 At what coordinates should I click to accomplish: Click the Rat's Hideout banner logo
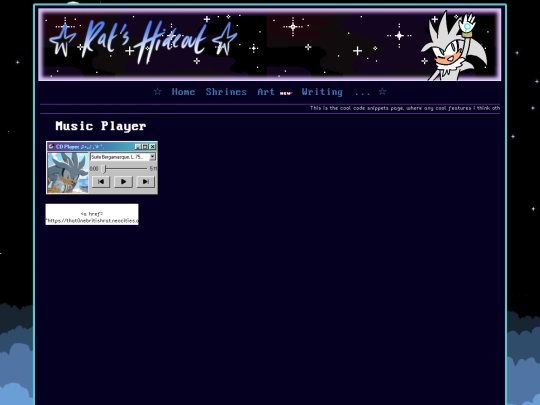pos(144,41)
